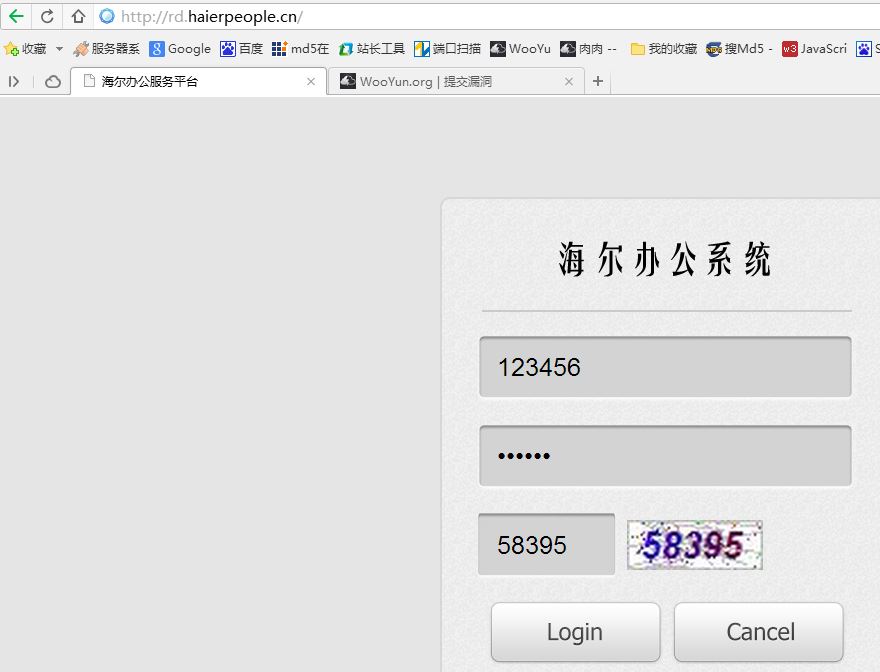The image size is (880, 672).
Task: Close the WooYun.org tab
Action: pos(569,81)
